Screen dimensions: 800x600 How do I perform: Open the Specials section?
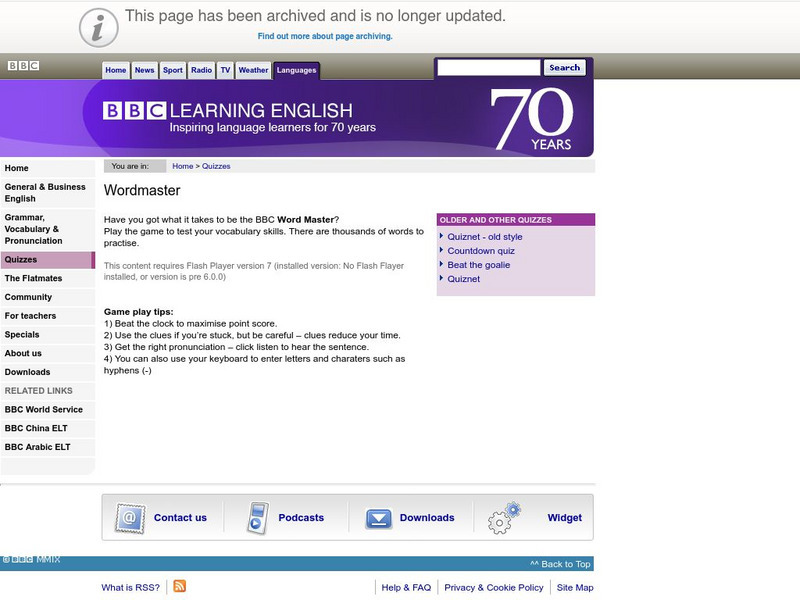(47, 335)
